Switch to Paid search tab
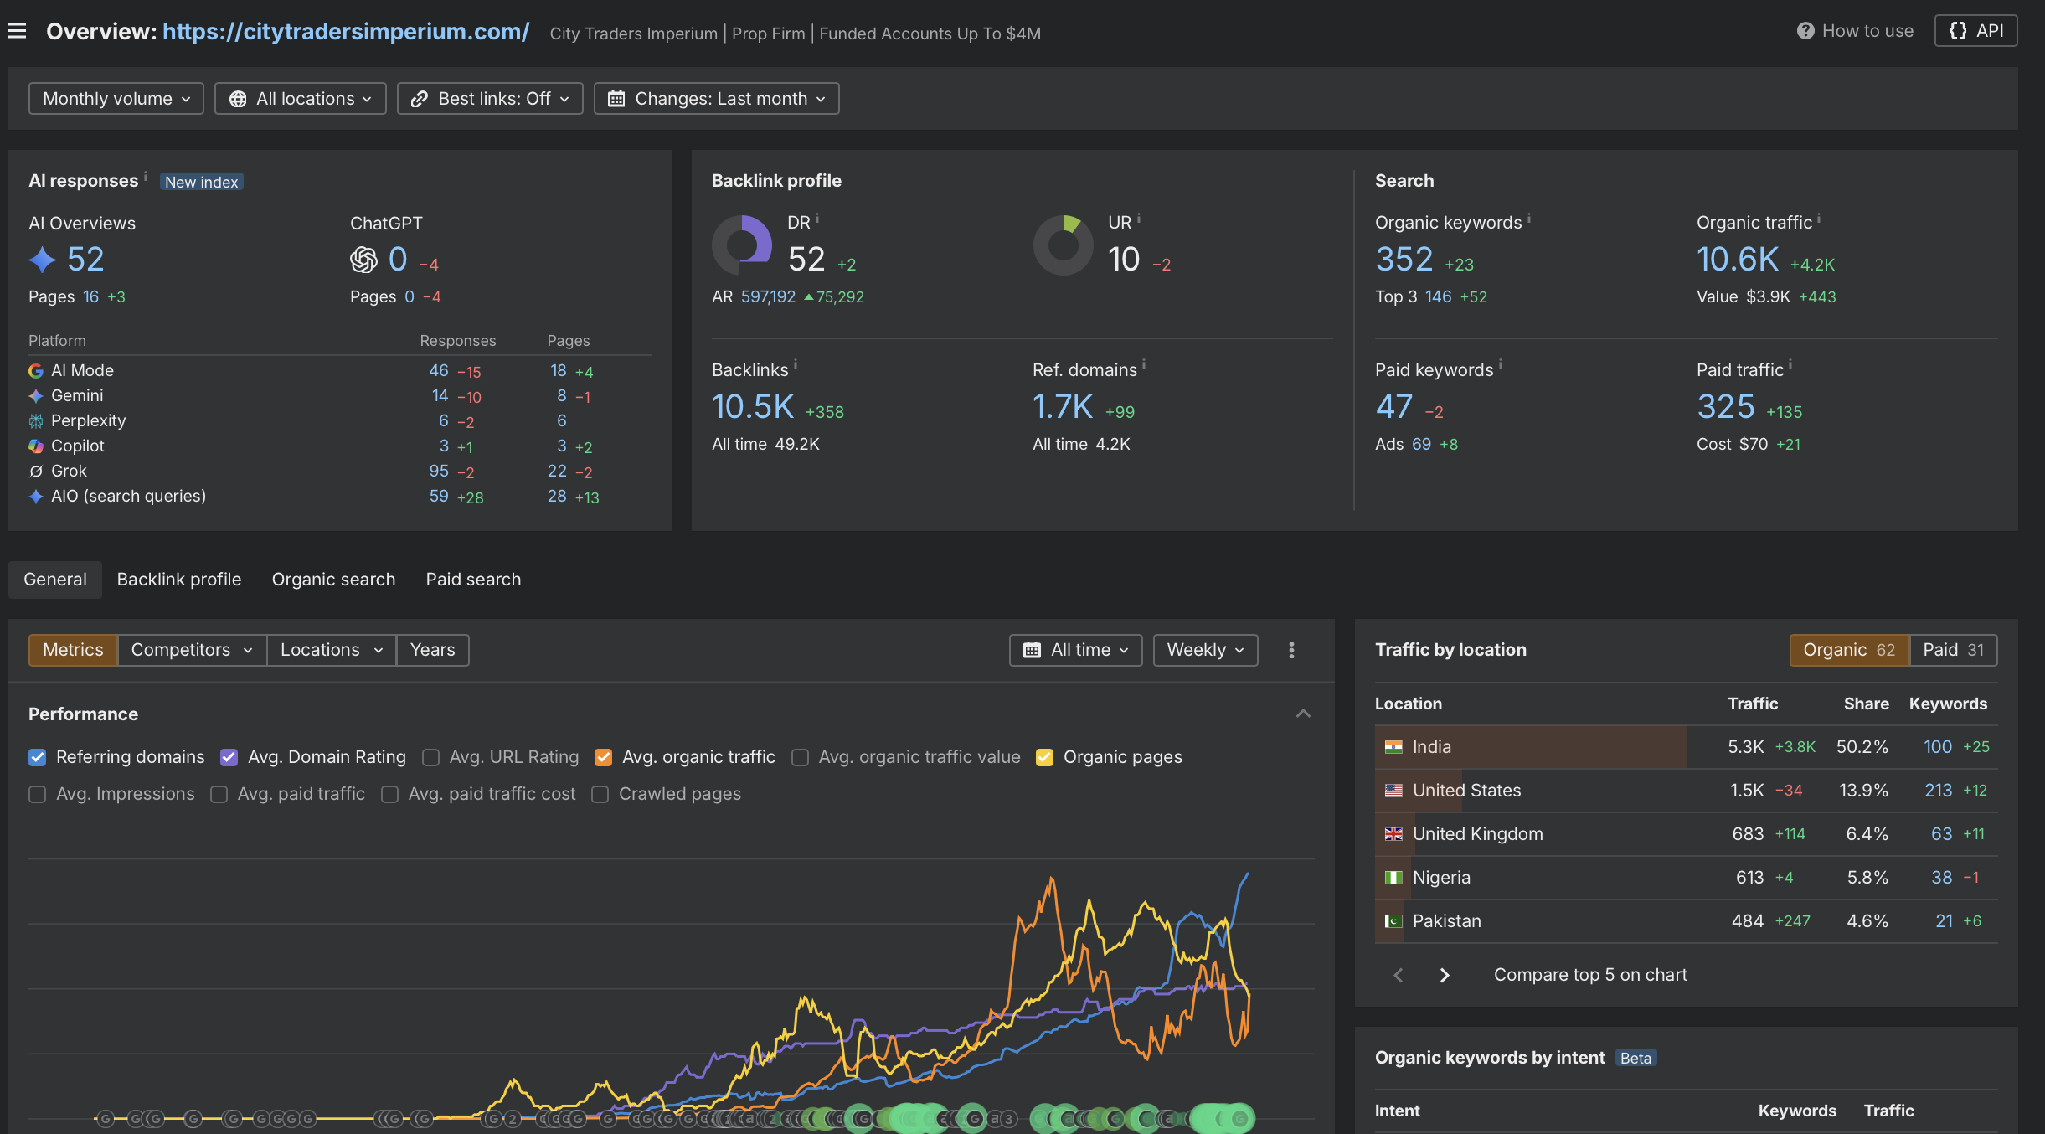The height and width of the screenshot is (1134, 2045). pyautogui.click(x=473, y=580)
